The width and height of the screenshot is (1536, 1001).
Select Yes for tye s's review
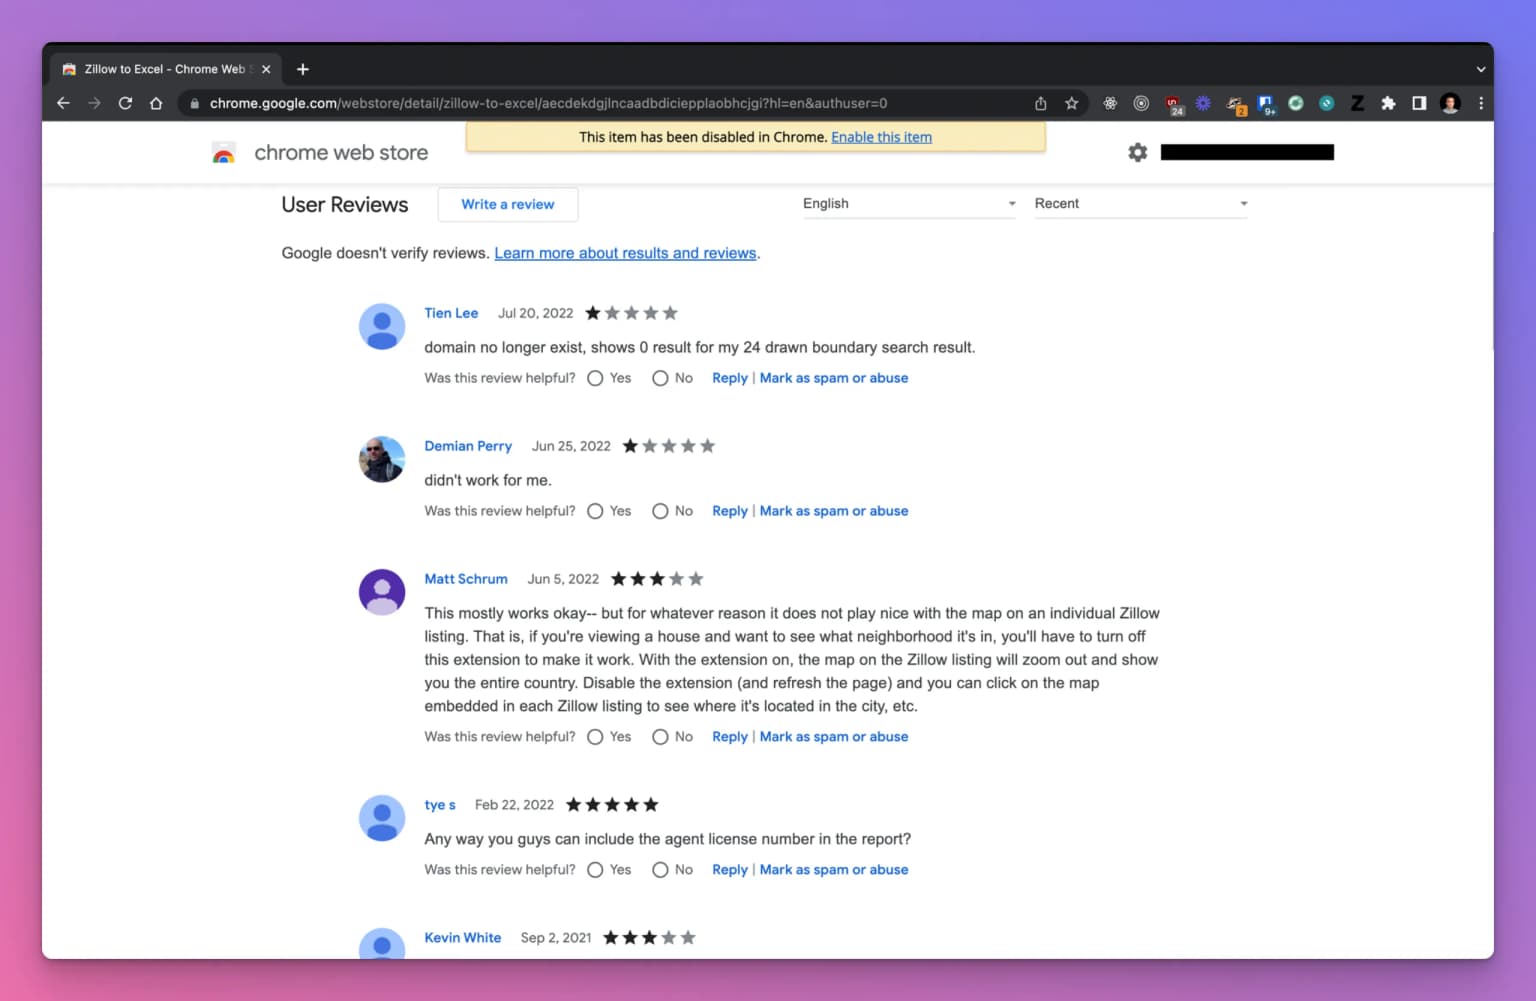[x=595, y=870]
